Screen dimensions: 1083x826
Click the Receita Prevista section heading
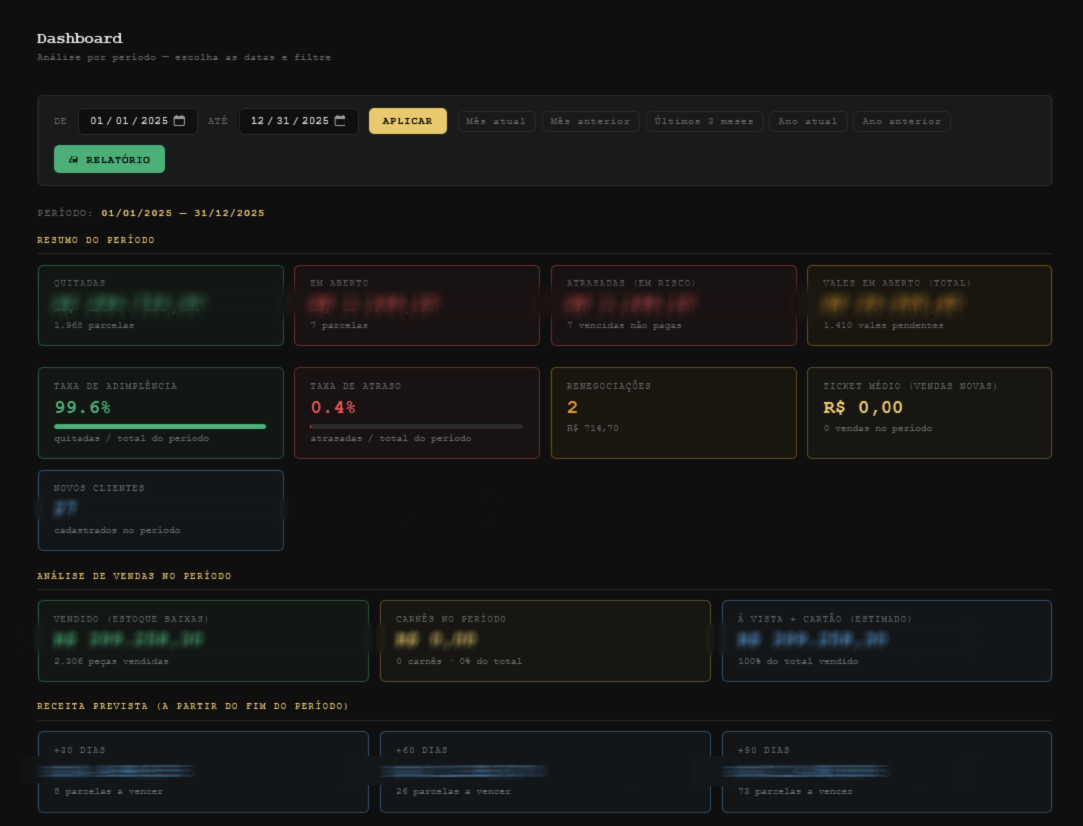[x=193, y=706]
